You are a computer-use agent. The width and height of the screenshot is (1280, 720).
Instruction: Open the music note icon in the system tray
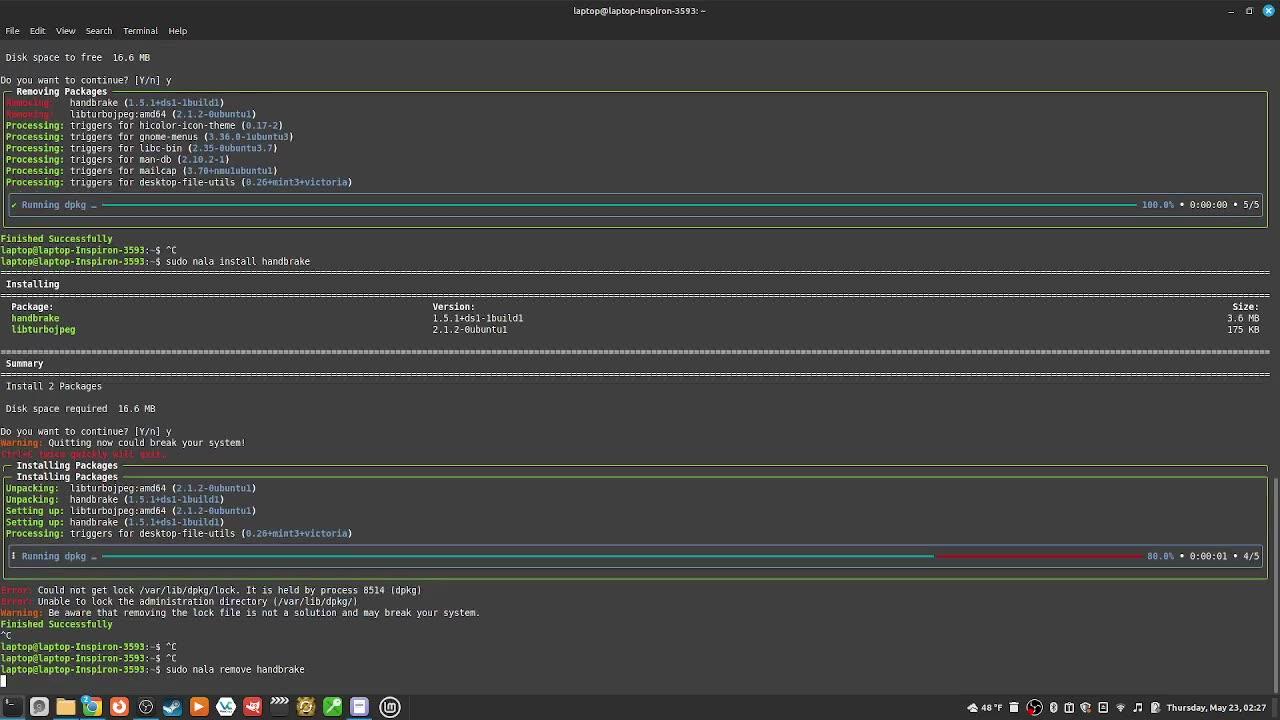pyautogui.click(x=1137, y=707)
